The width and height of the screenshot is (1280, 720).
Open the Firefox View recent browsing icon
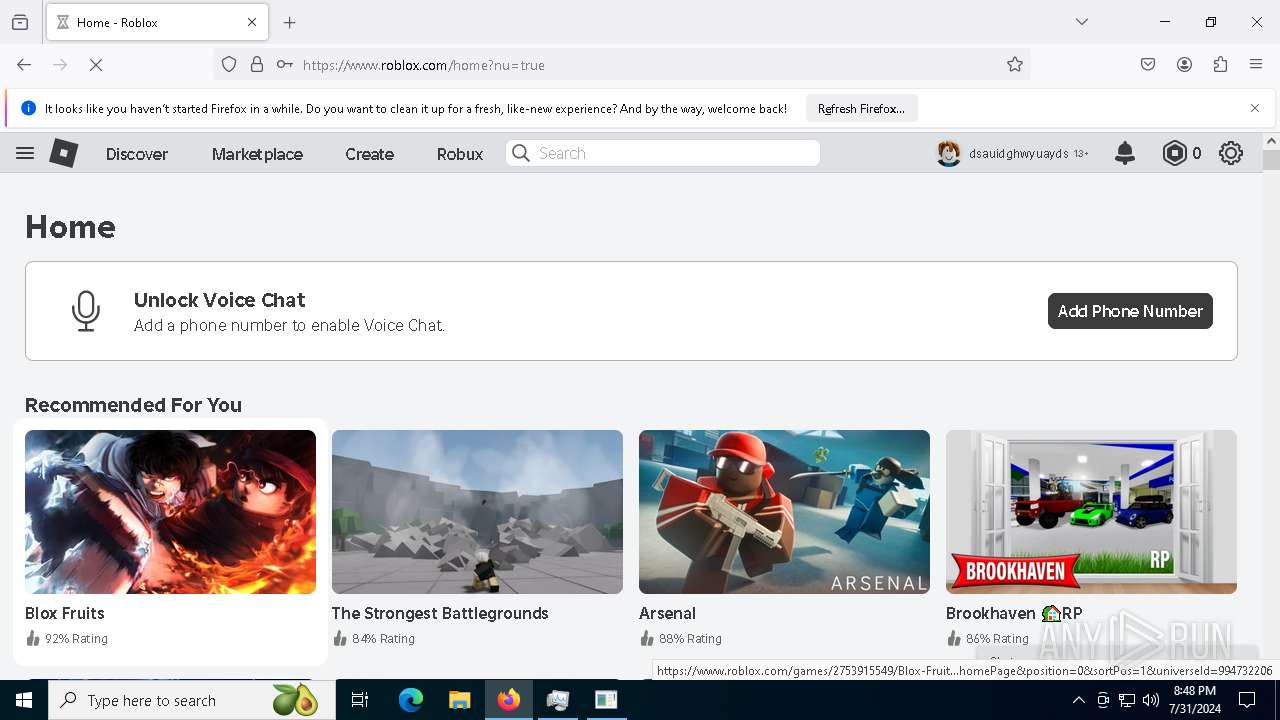(x=20, y=22)
